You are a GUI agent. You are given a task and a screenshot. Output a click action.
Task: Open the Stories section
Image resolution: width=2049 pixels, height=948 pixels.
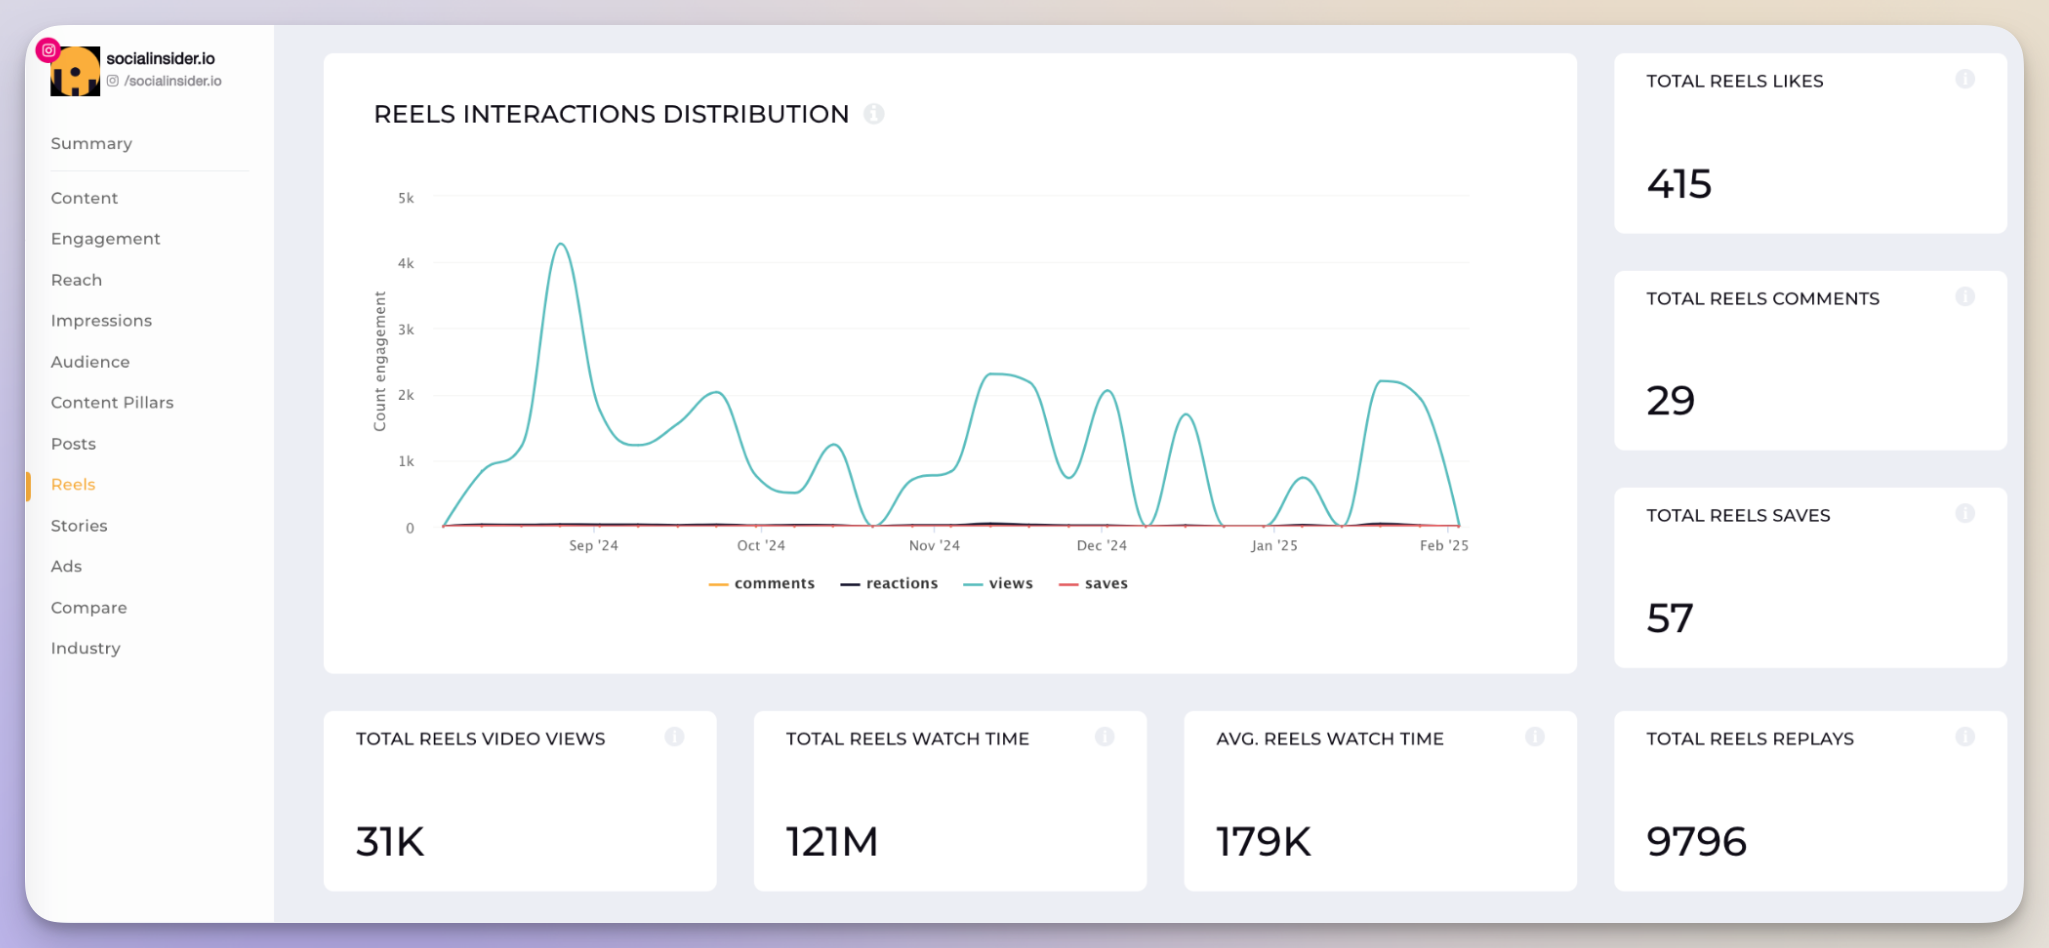tap(79, 526)
